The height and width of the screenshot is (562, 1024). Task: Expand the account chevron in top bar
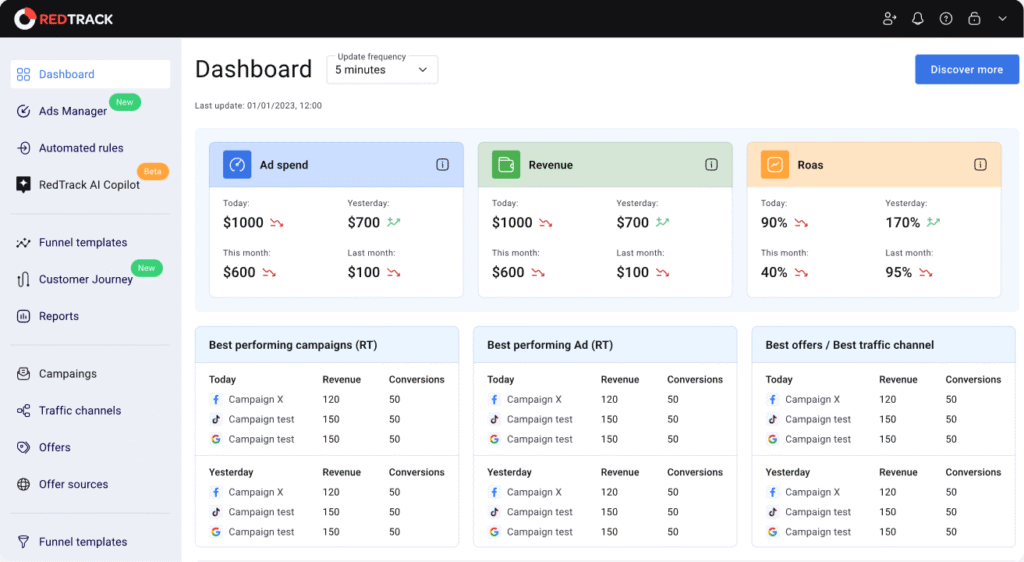(x=1002, y=19)
